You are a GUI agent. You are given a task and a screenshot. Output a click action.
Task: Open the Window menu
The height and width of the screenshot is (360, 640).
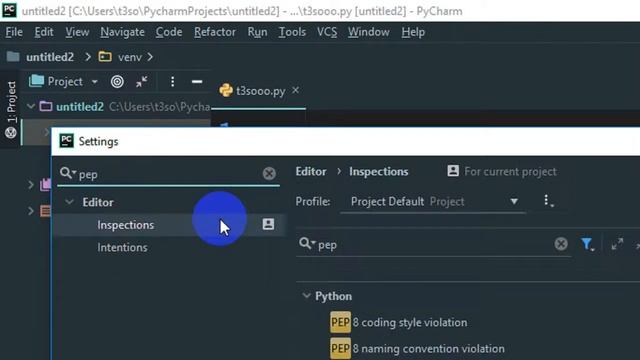(x=369, y=32)
